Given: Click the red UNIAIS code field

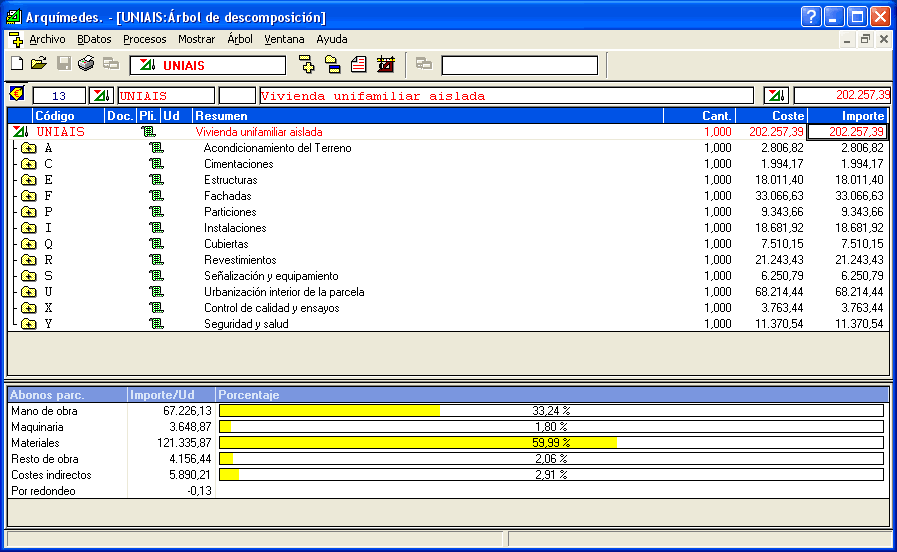Looking at the screenshot, I should [x=166, y=96].
